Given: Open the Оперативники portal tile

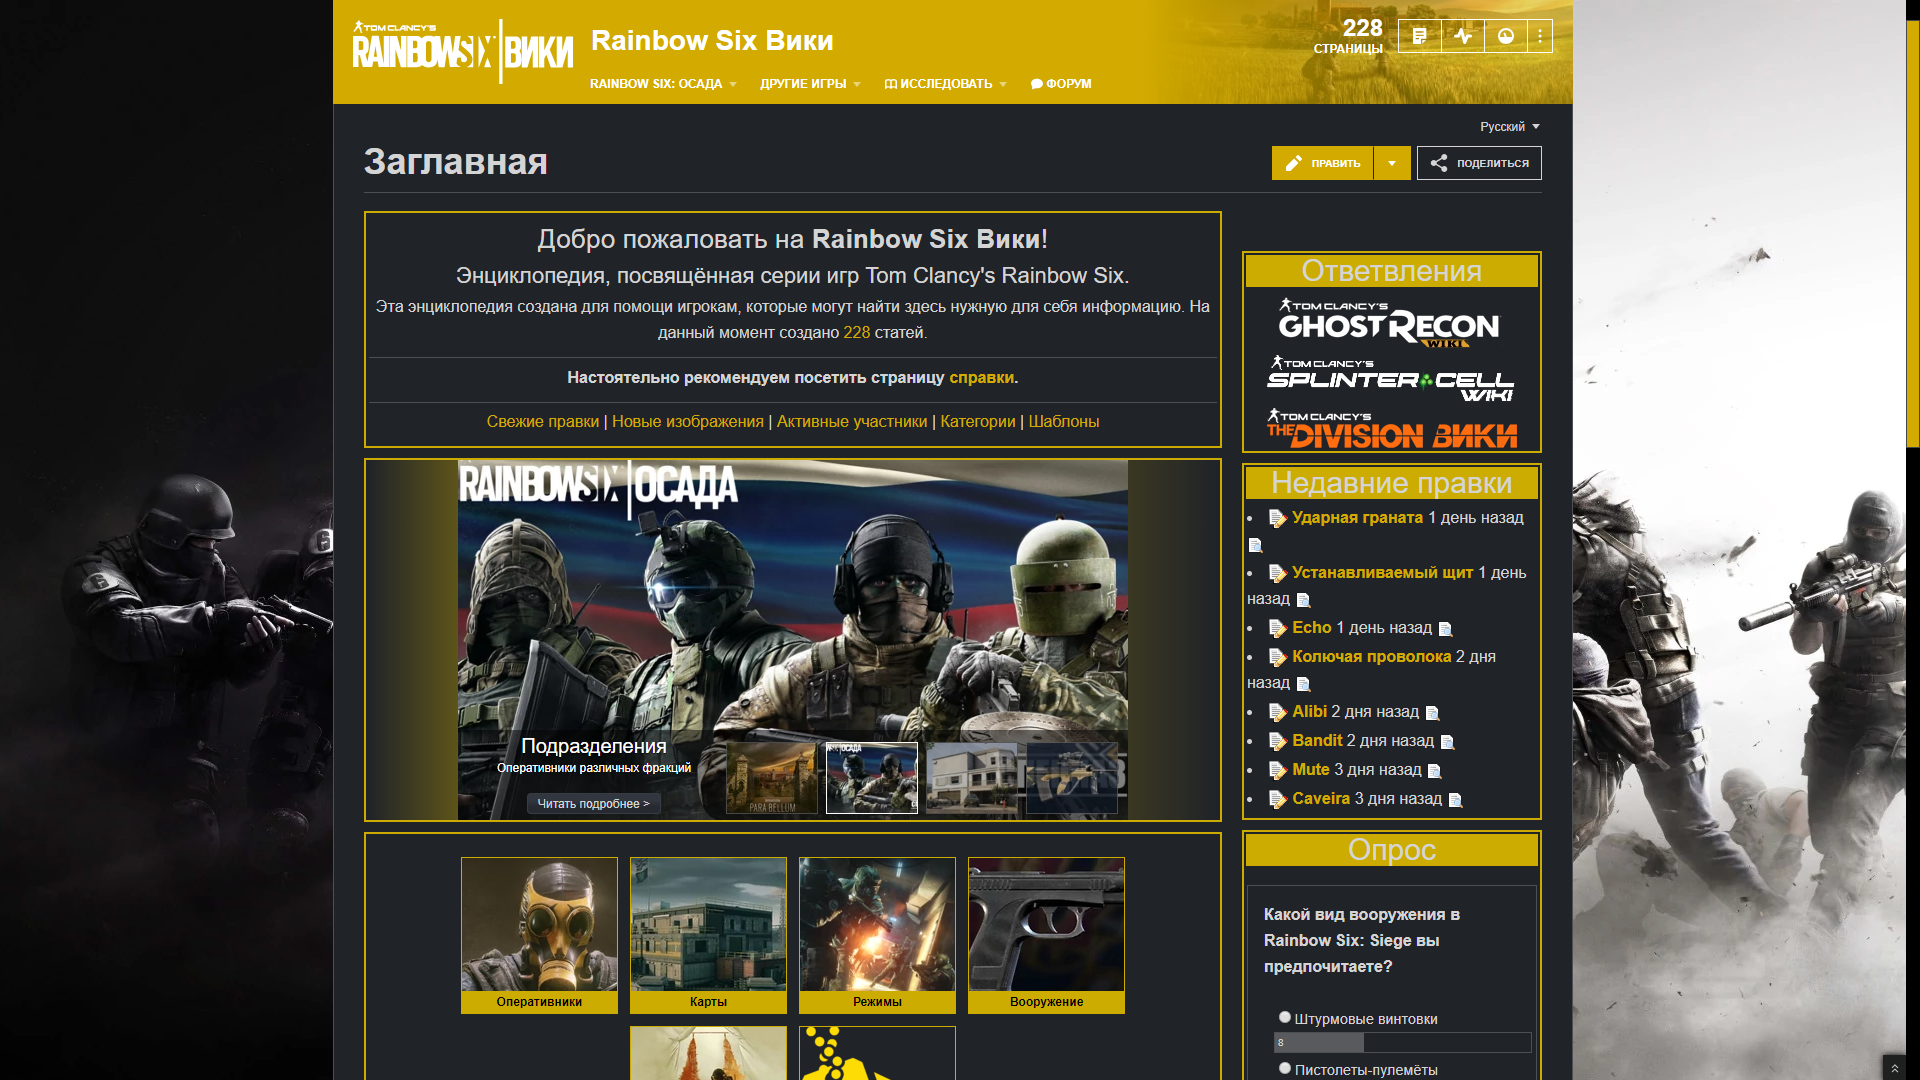Looking at the screenshot, I should tap(539, 935).
